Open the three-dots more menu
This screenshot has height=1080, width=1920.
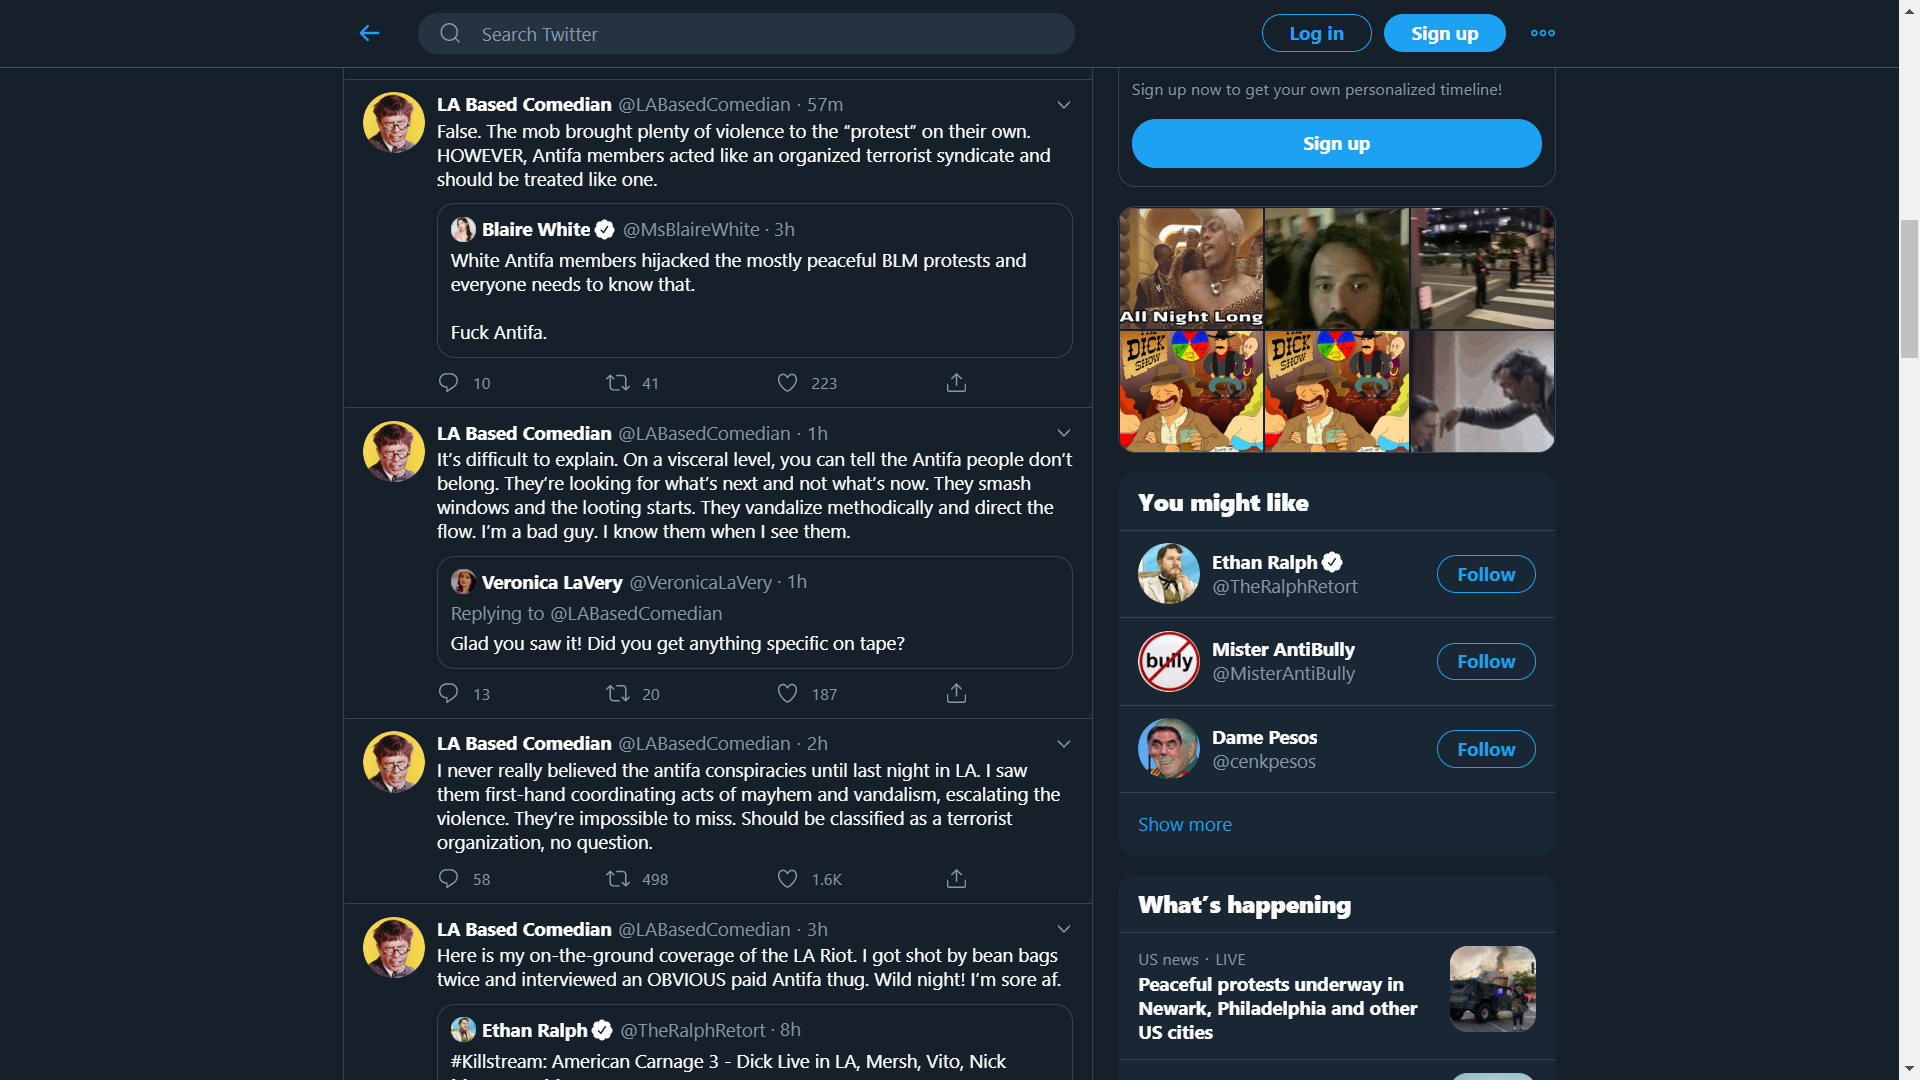(1542, 33)
